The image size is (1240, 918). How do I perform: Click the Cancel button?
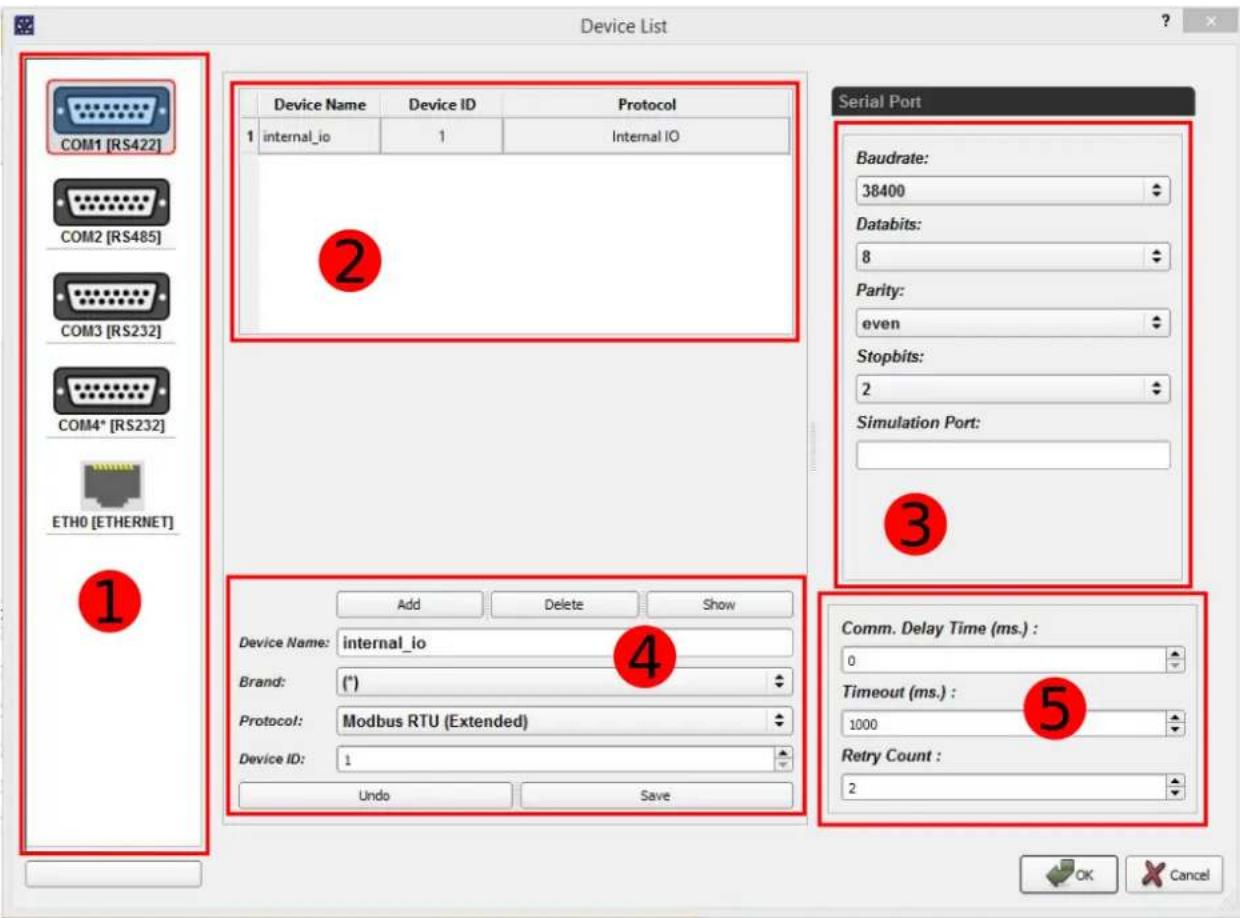(x=1174, y=875)
